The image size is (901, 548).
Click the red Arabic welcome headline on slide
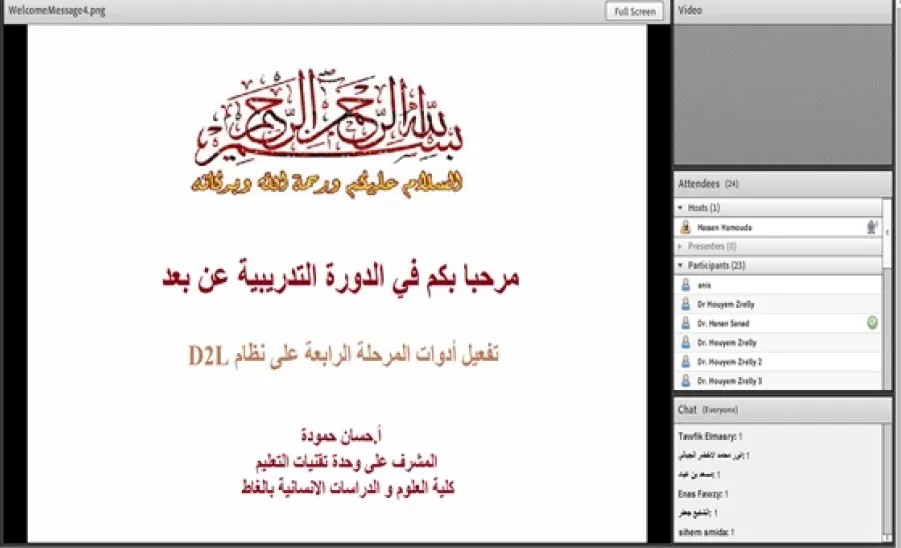[341, 277]
